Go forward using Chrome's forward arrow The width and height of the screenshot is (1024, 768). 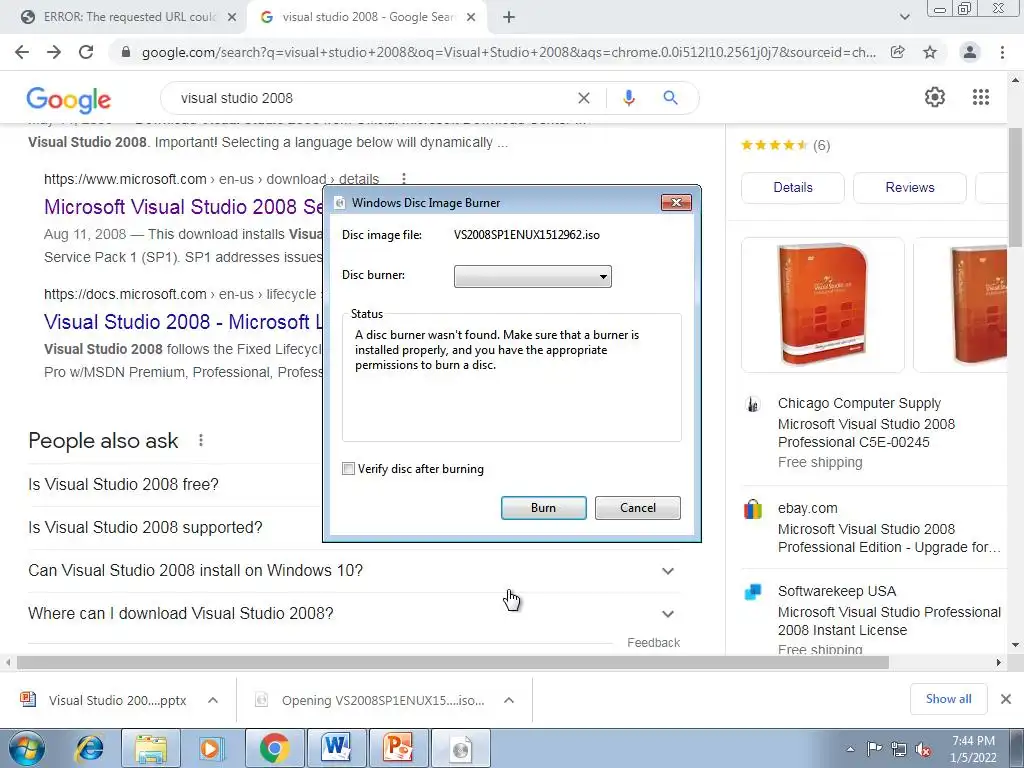54,52
